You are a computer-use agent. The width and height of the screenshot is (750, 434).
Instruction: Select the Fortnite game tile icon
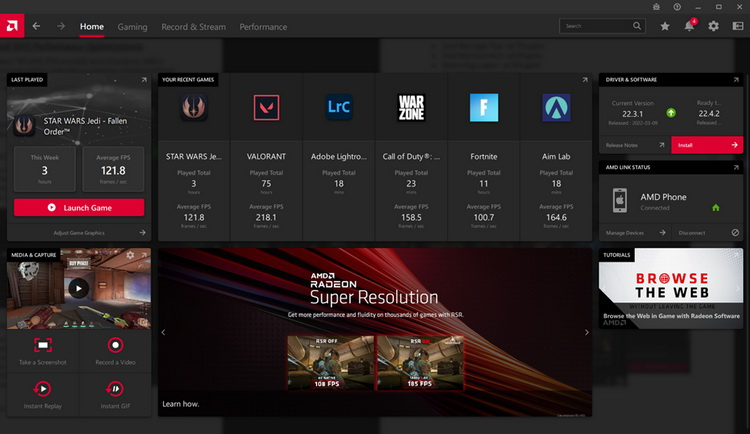click(484, 108)
